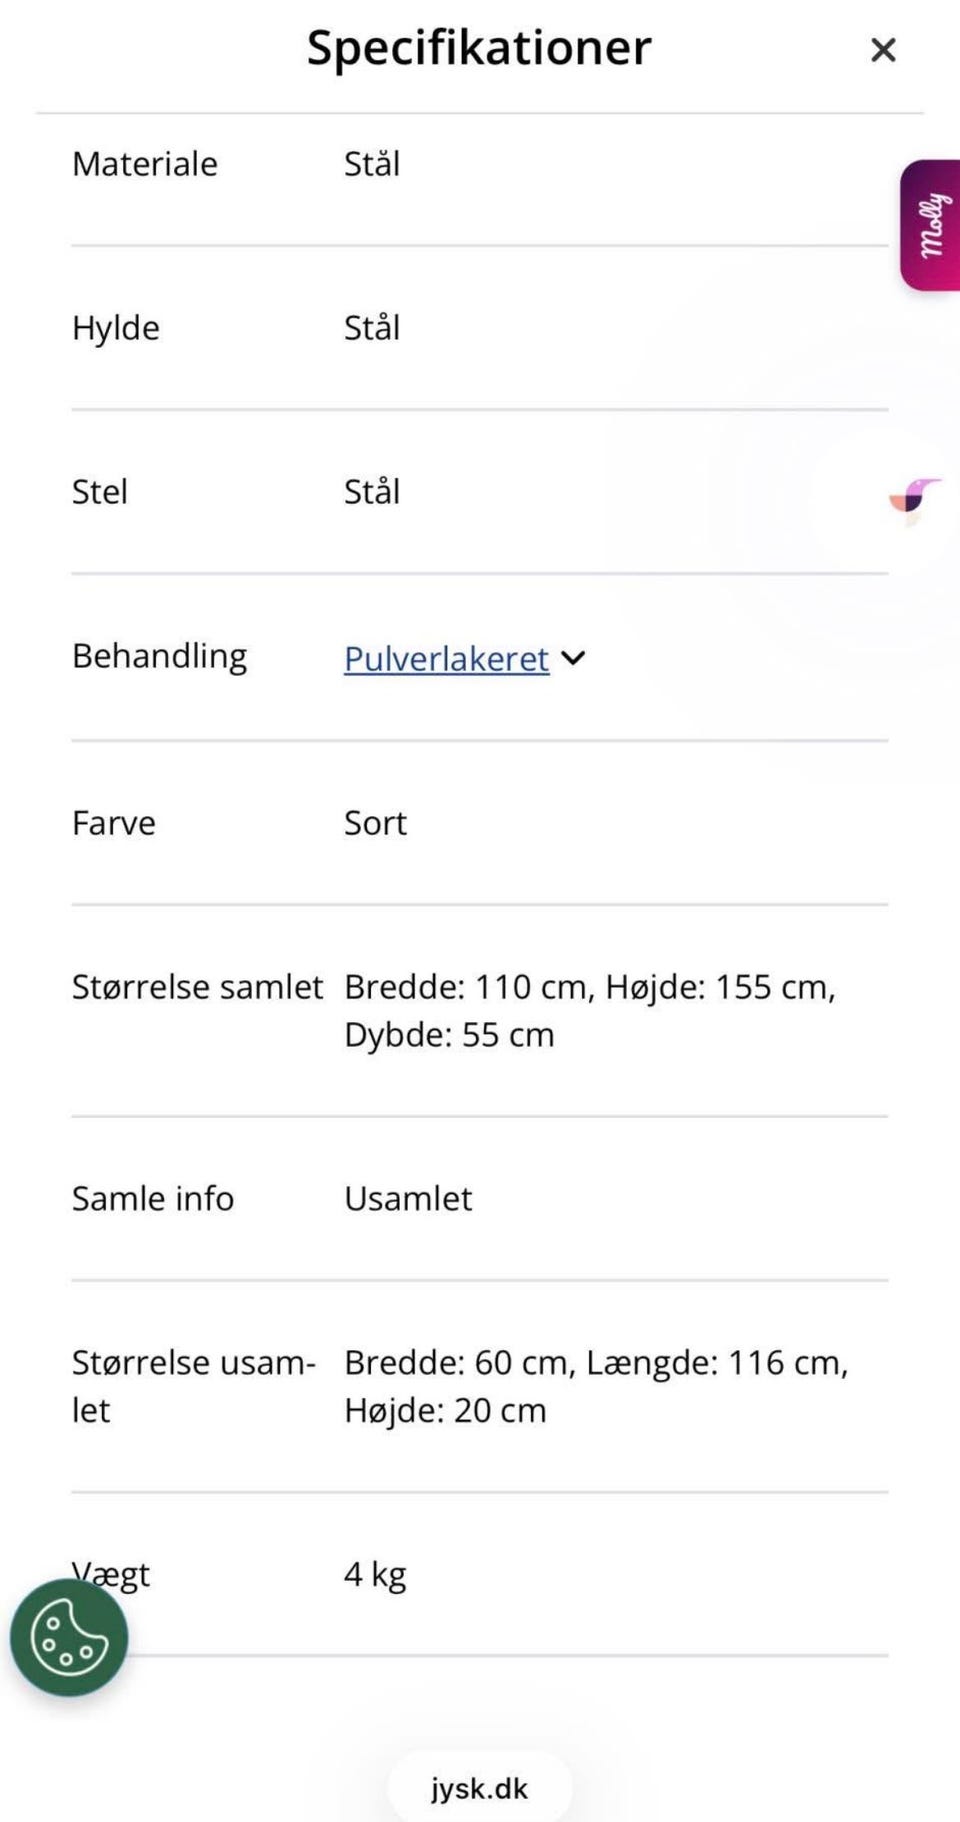Select the Materiale row
This screenshot has height=1822, width=960.
(144, 163)
